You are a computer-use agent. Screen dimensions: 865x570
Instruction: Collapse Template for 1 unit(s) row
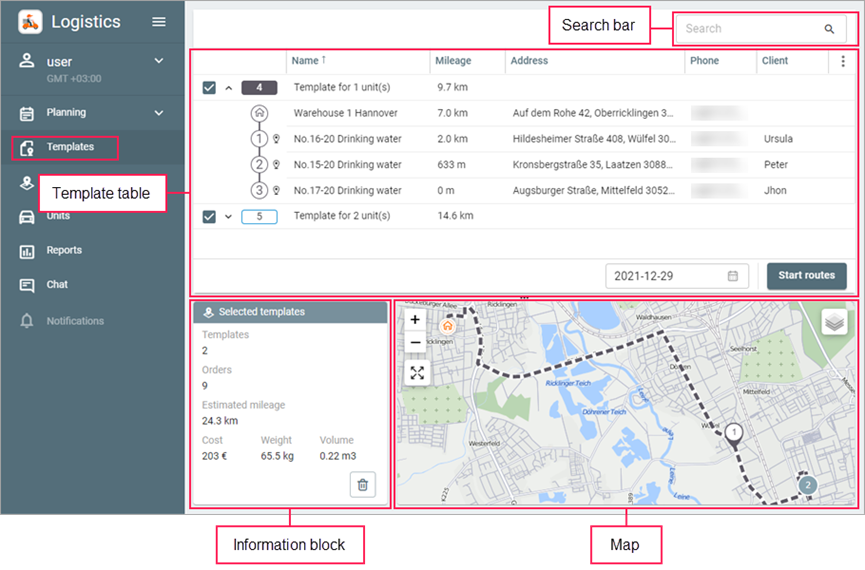228,88
